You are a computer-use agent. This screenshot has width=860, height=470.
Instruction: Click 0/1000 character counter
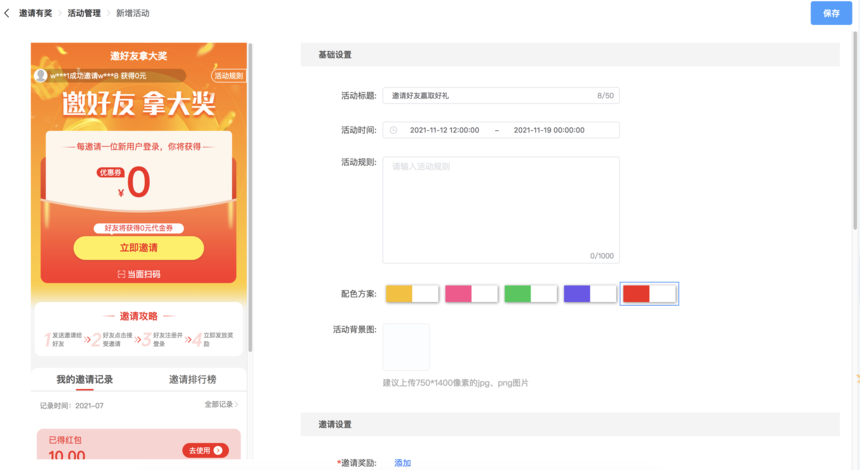[x=602, y=256]
